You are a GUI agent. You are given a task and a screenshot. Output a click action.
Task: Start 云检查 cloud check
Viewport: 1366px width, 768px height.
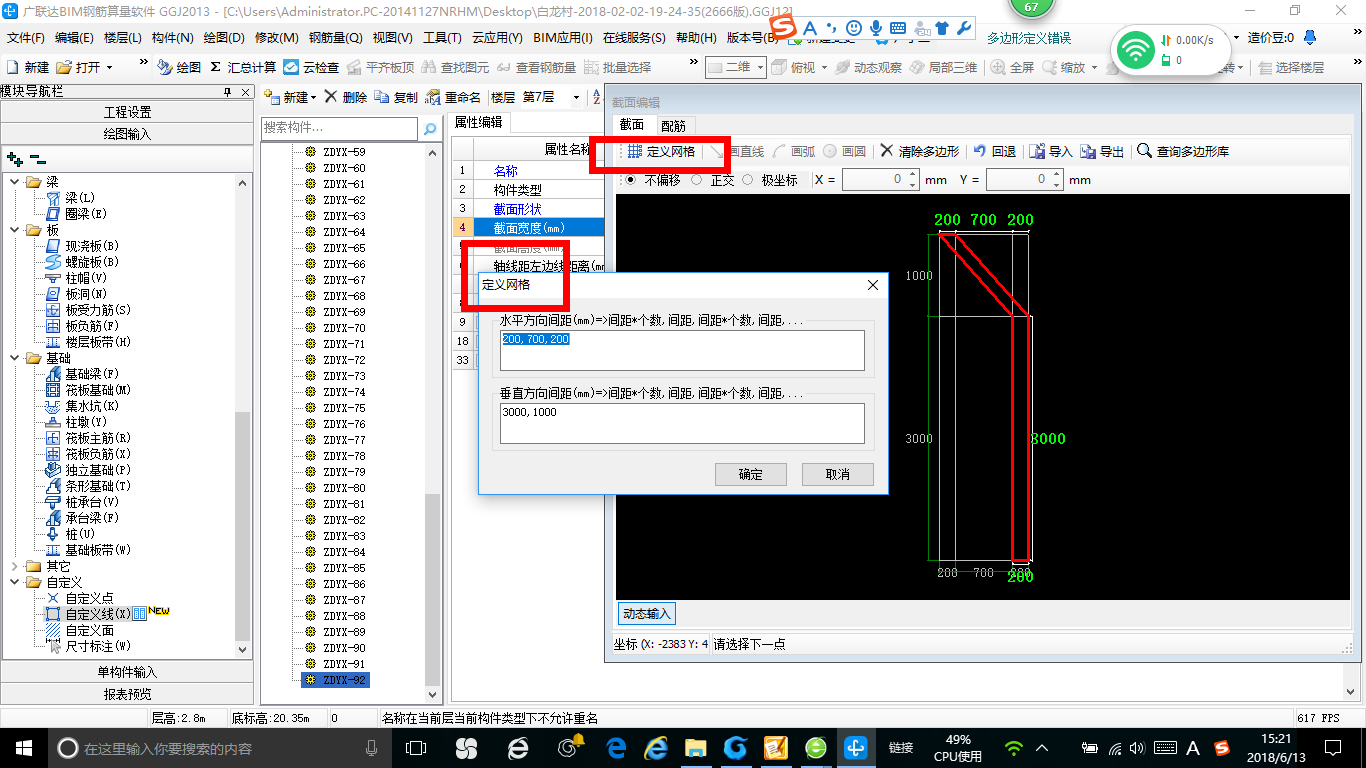(311, 67)
